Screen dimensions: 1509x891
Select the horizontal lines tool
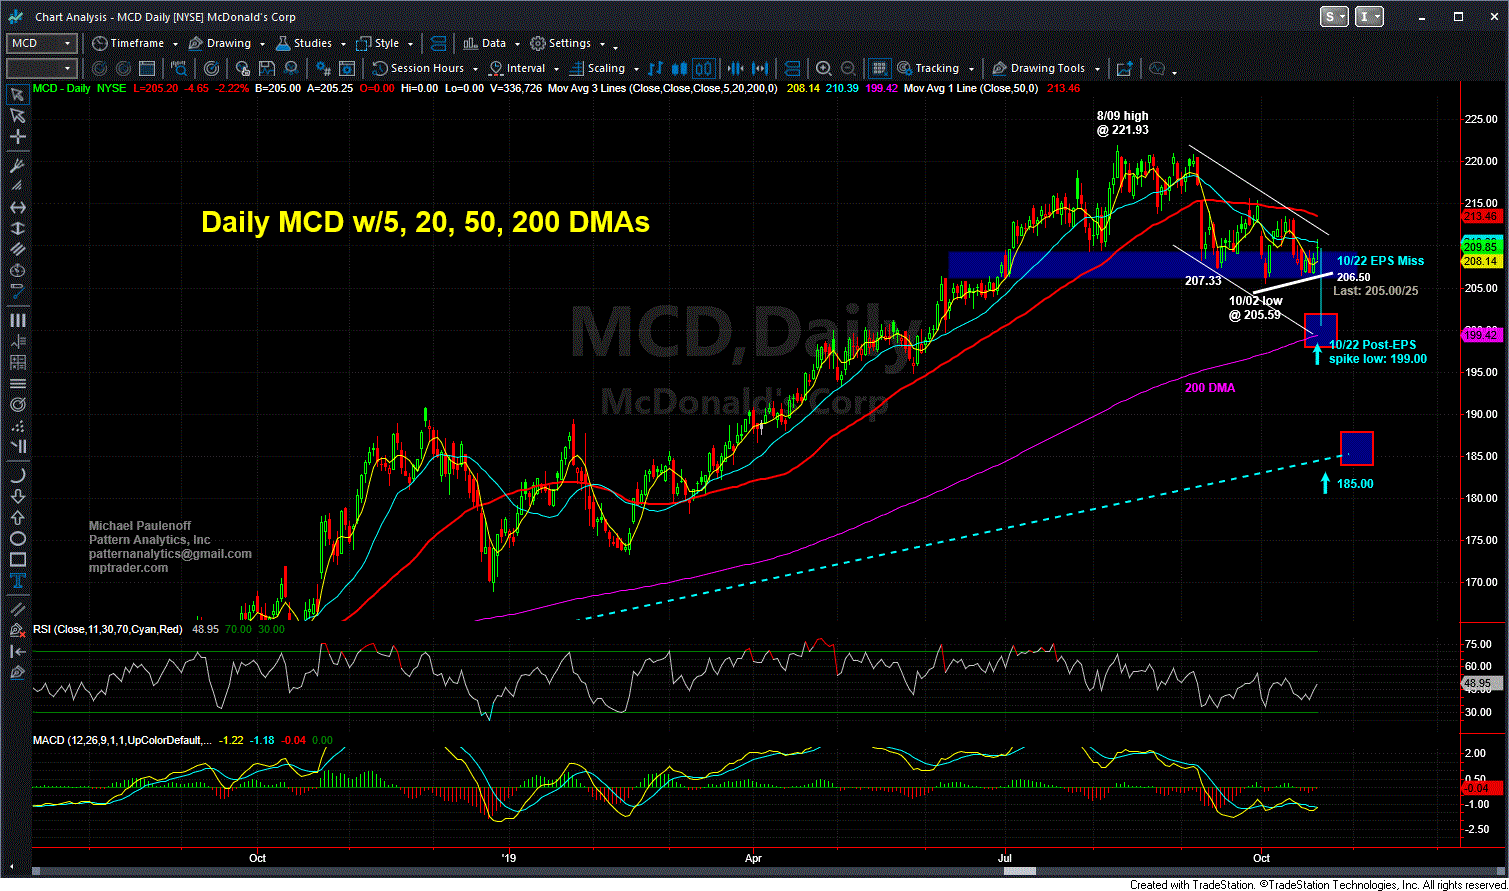coord(17,385)
